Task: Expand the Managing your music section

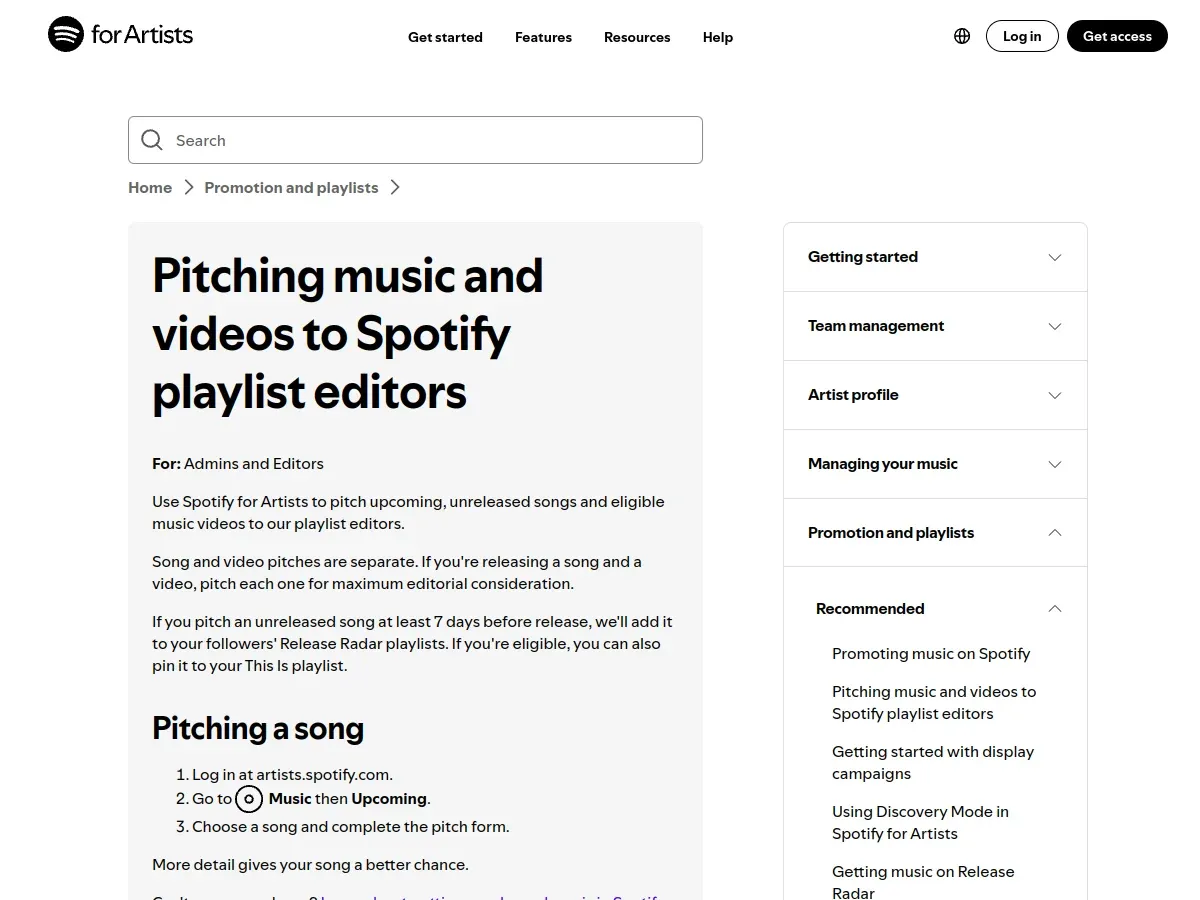Action: point(935,464)
